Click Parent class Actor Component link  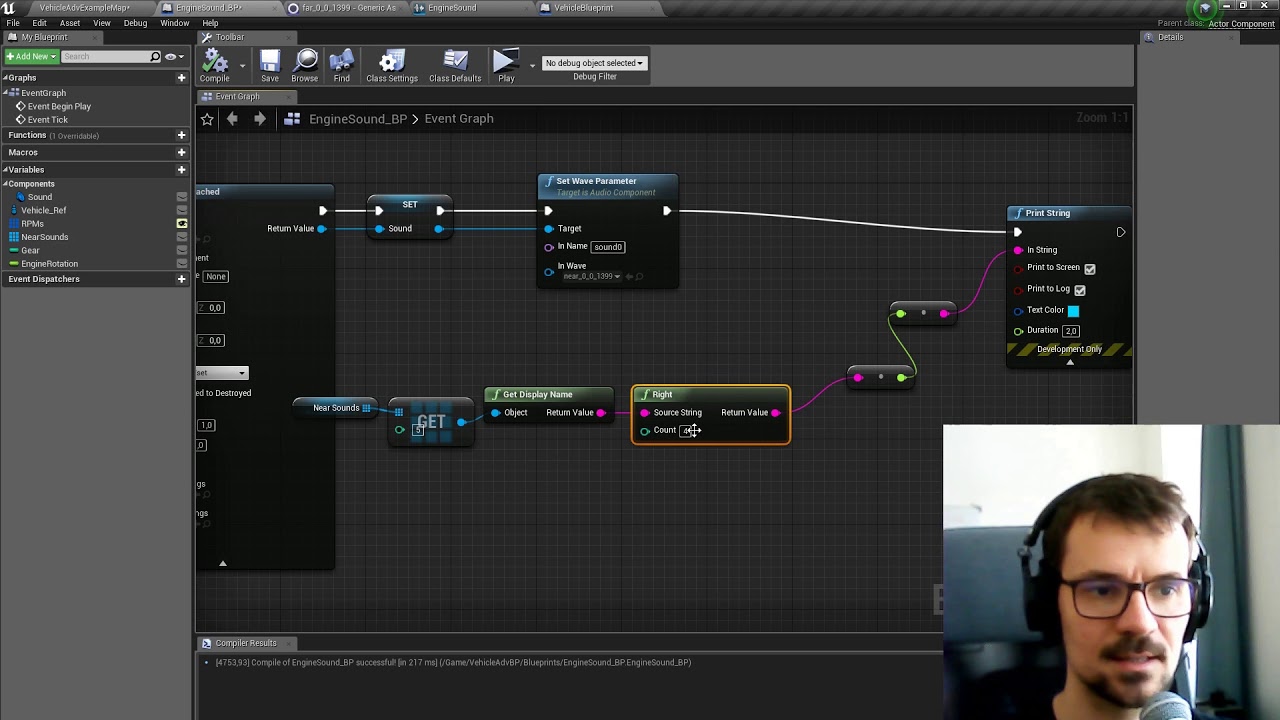tap(1241, 24)
